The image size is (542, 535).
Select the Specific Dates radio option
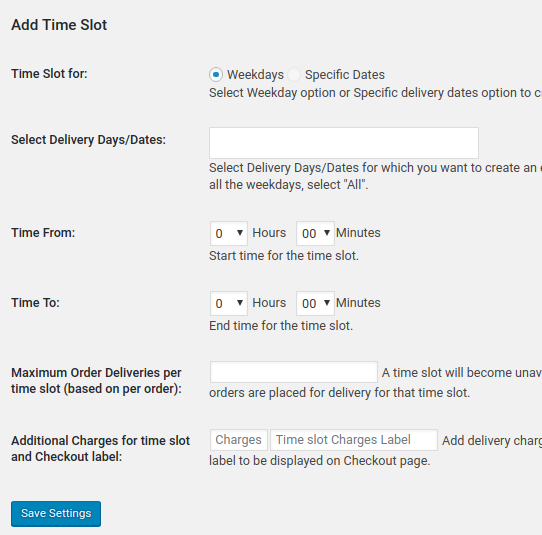(x=294, y=75)
